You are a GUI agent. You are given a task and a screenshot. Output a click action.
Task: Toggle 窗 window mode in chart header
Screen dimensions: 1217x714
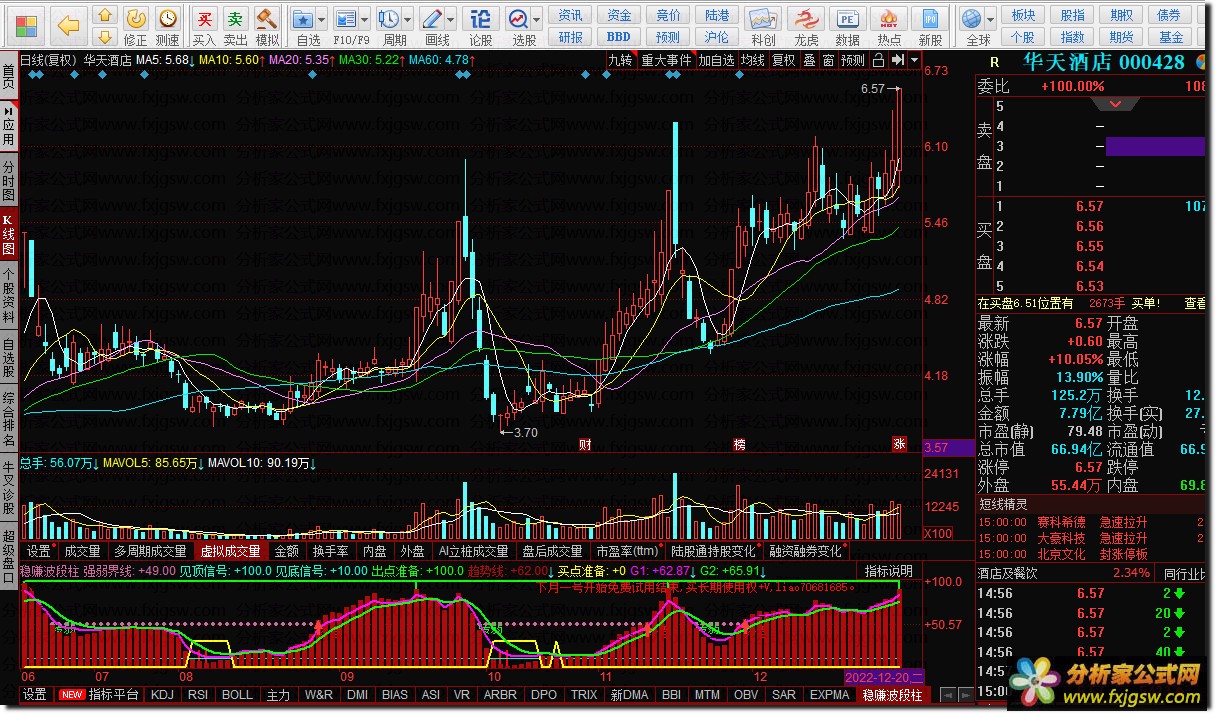tap(828, 60)
